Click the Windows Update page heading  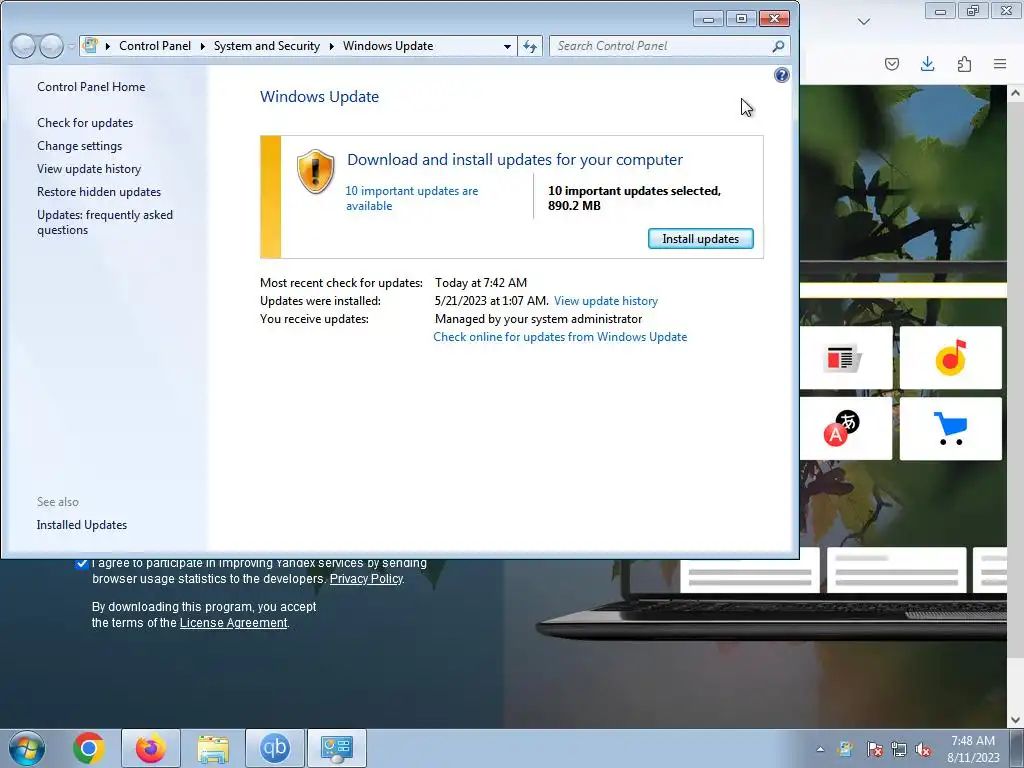click(319, 97)
